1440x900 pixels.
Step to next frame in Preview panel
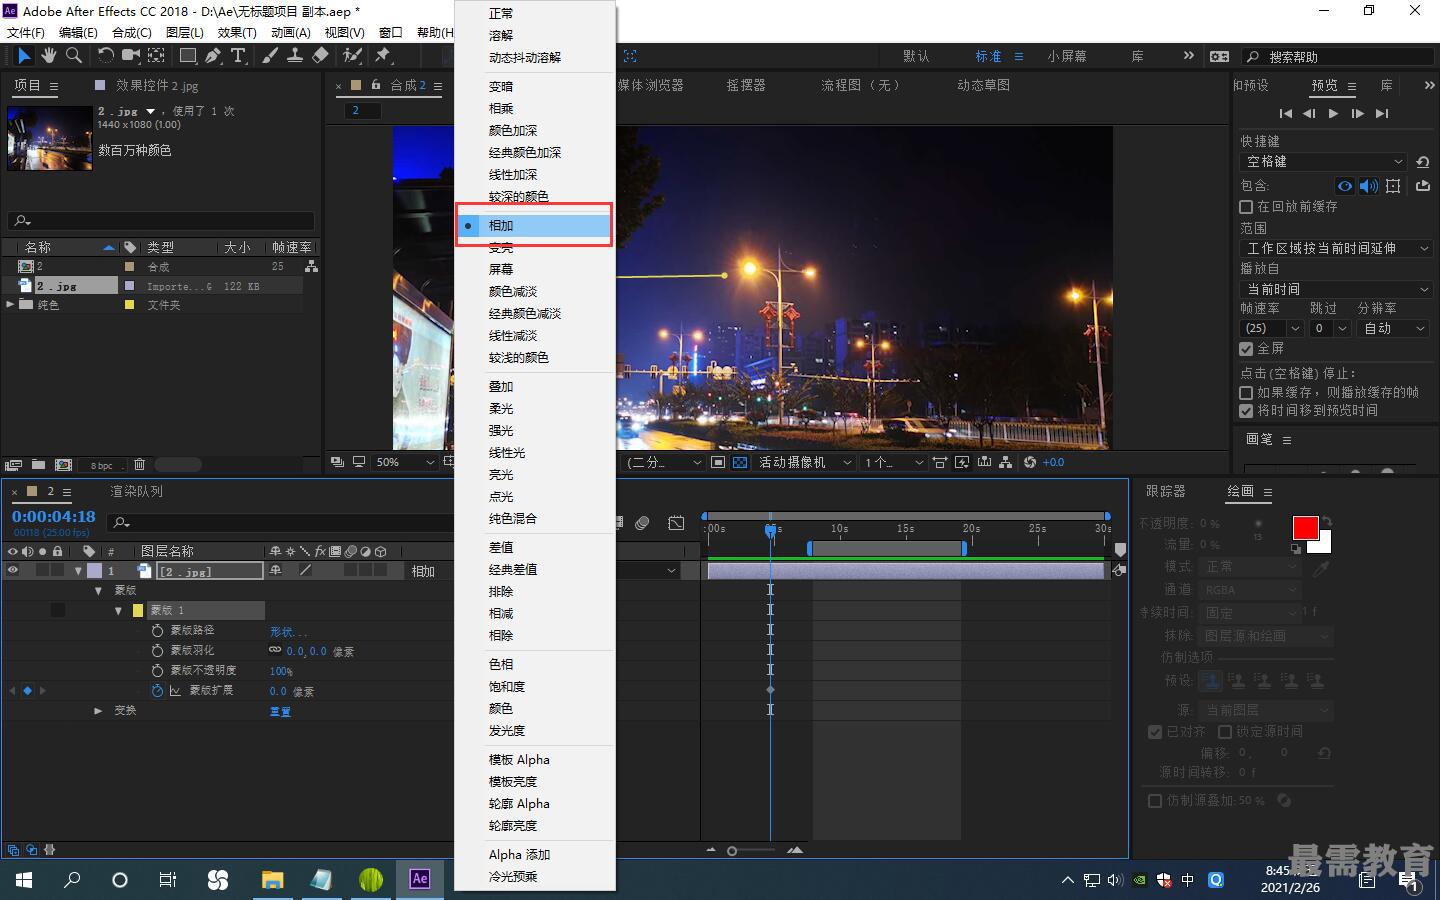pos(1357,114)
